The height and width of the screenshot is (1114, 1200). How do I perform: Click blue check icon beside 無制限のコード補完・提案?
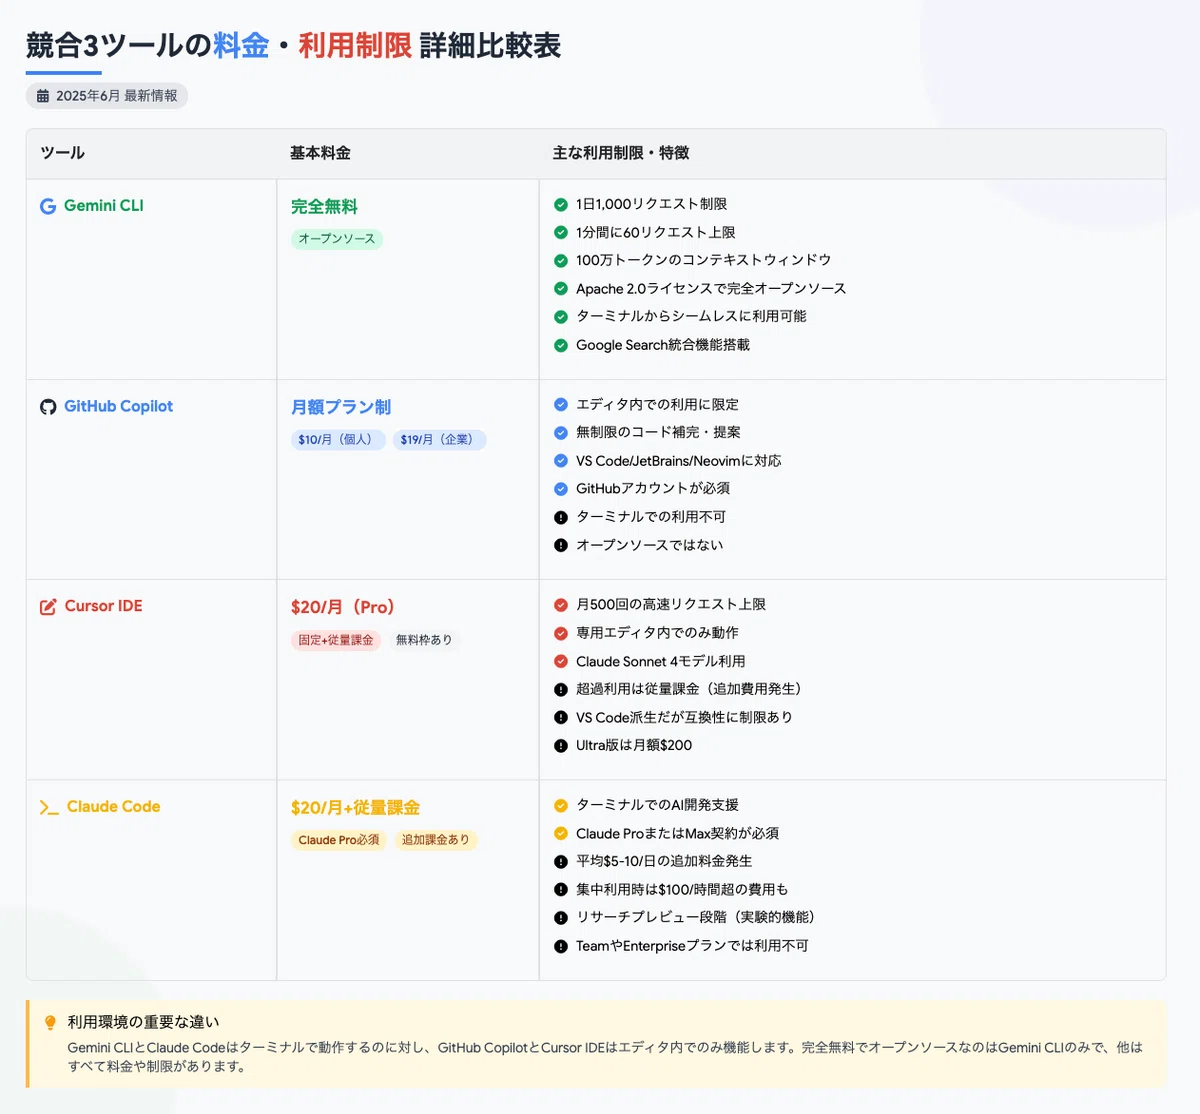[x=561, y=433]
